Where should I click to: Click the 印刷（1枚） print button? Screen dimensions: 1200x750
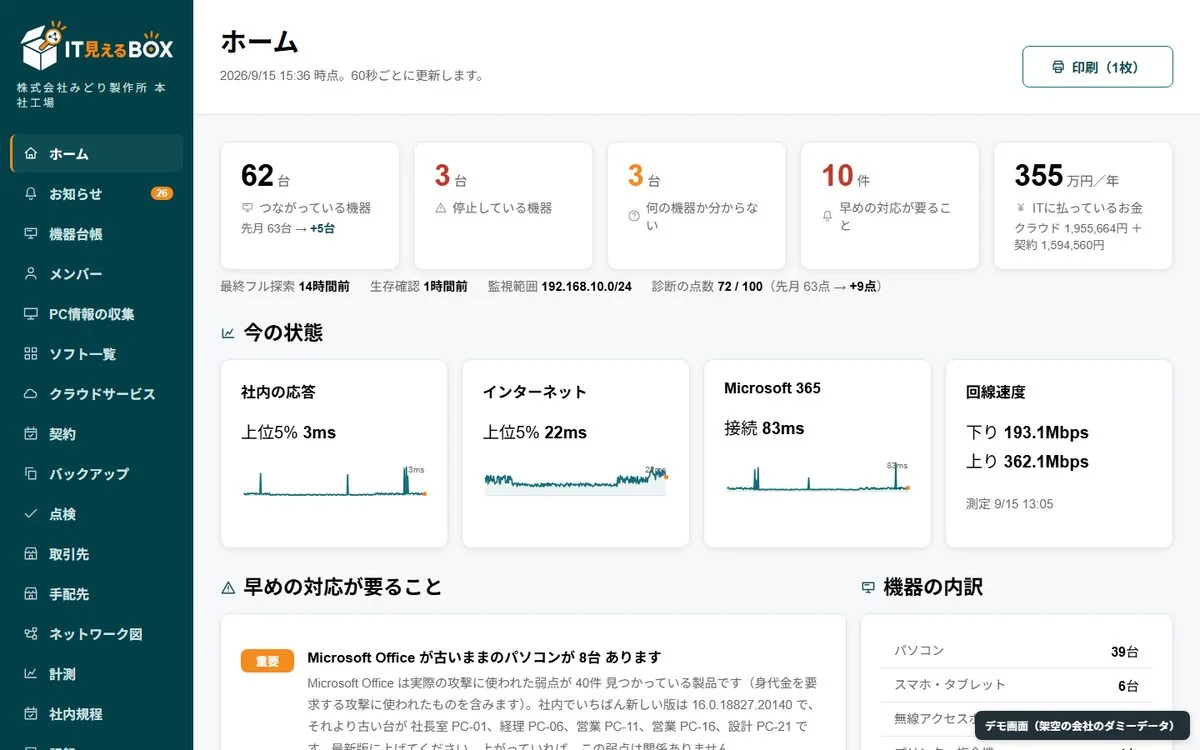tap(1097, 67)
